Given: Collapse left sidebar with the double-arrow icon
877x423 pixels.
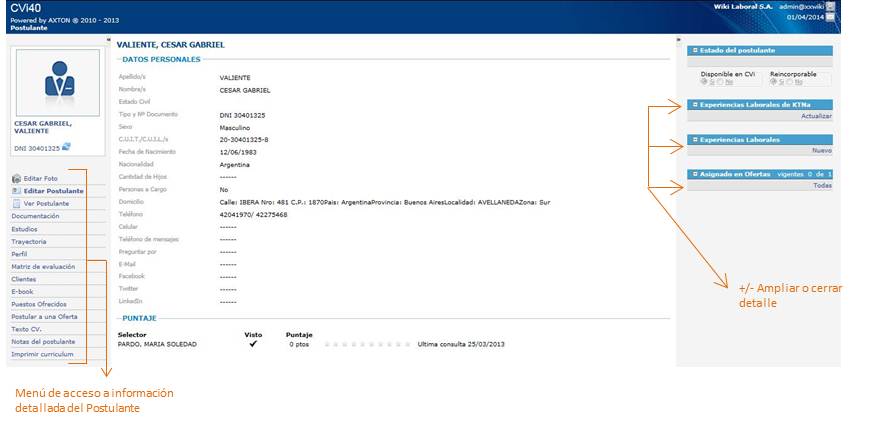Looking at the screenshot, I should [107, 41].
